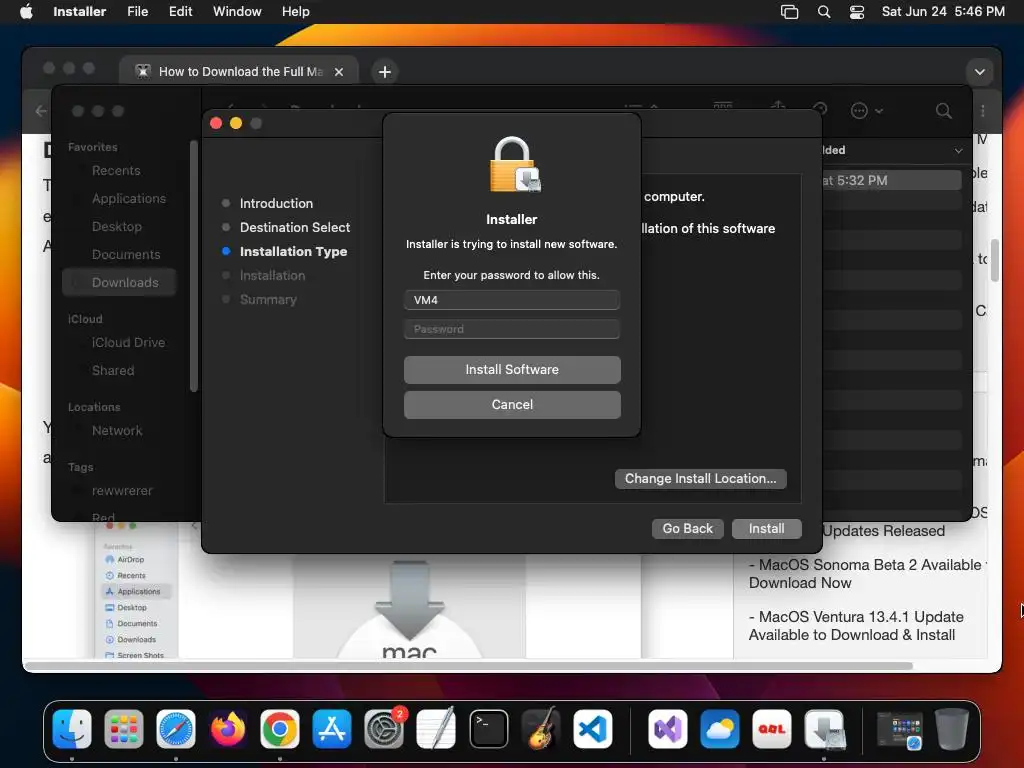1024x768 pixels.
Task: Open Control Center in menu bar
Action: (857, 12)
